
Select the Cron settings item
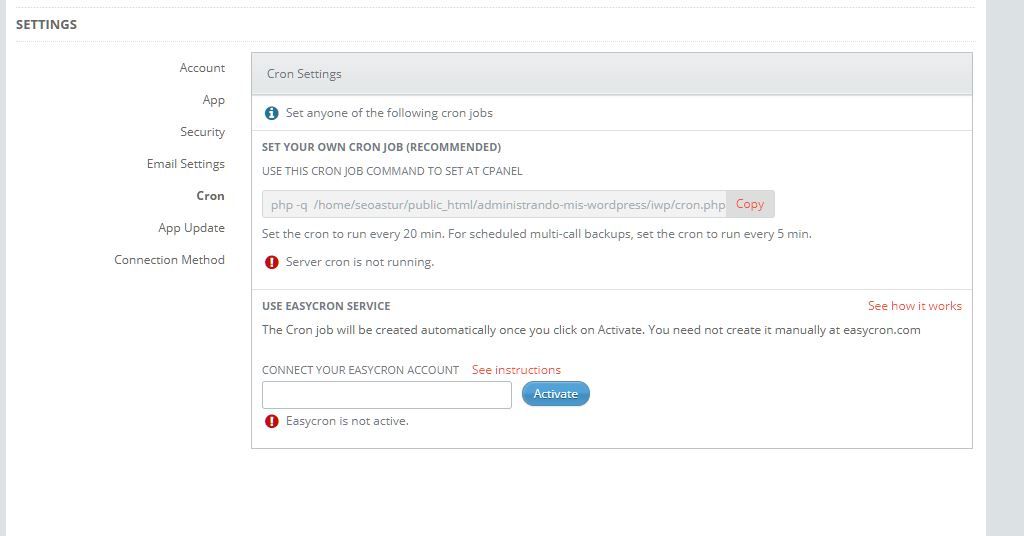click(x=210, y=196)
